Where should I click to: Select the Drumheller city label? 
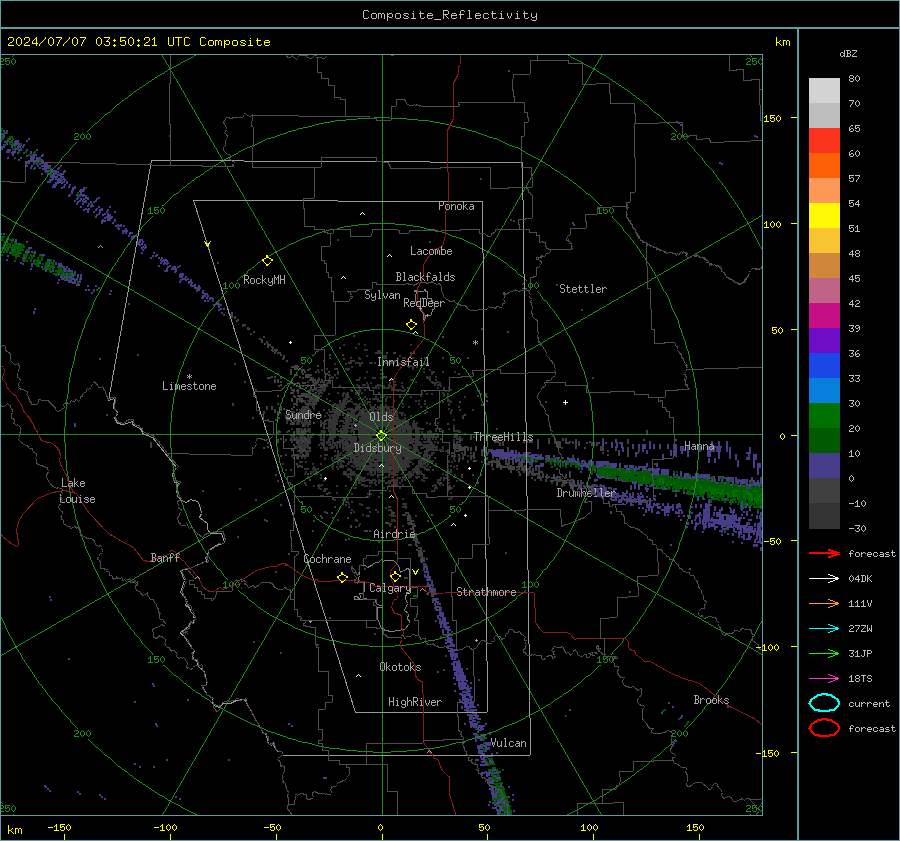click(586, 493)
